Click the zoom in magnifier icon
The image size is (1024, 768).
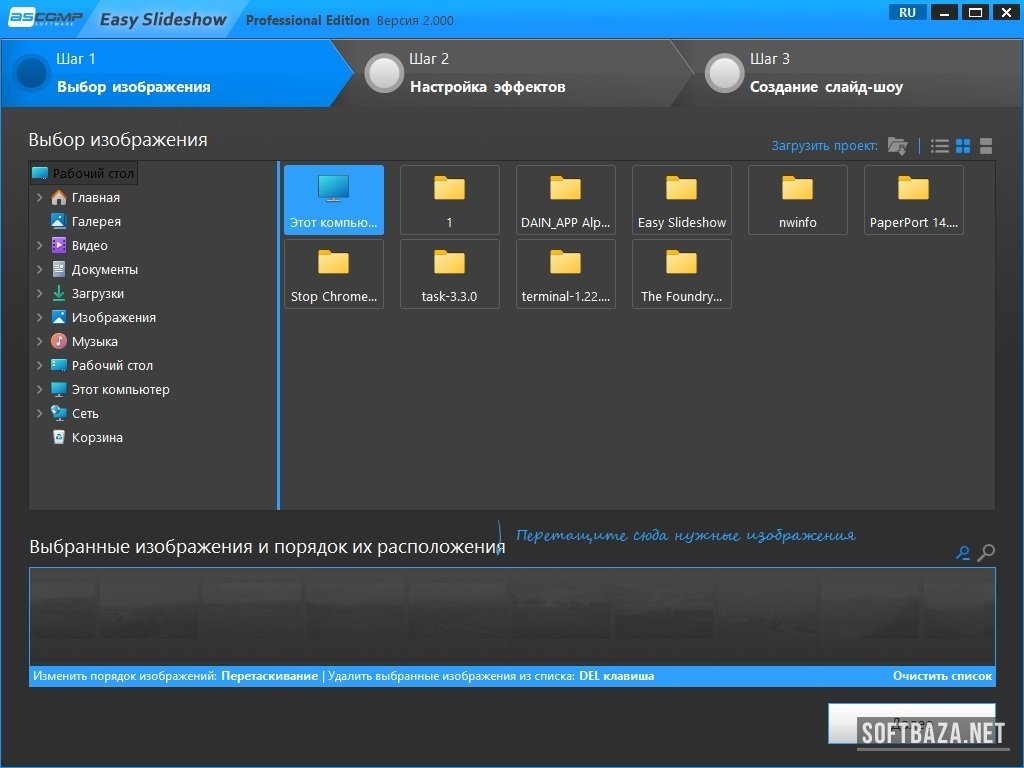(x=986, y=553)
